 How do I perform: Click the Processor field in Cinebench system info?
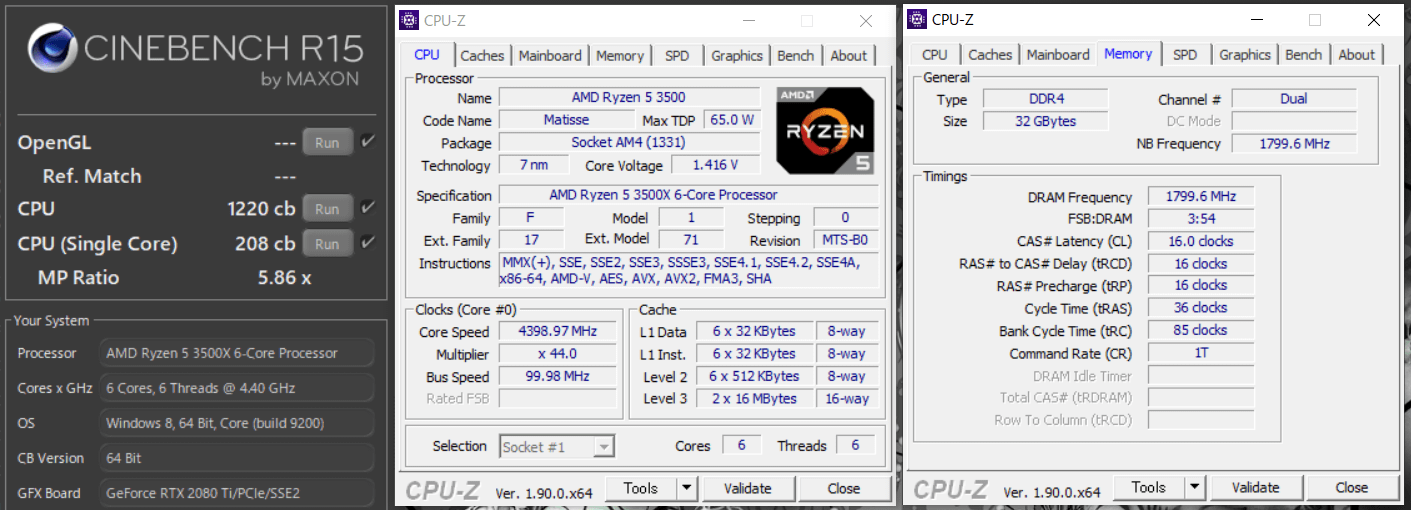point(237,353)
